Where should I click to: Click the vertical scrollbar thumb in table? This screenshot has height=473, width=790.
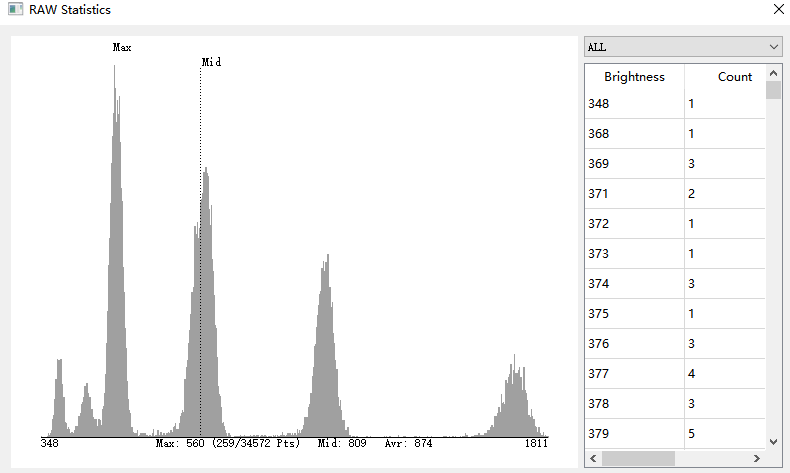tap(774, 91)
